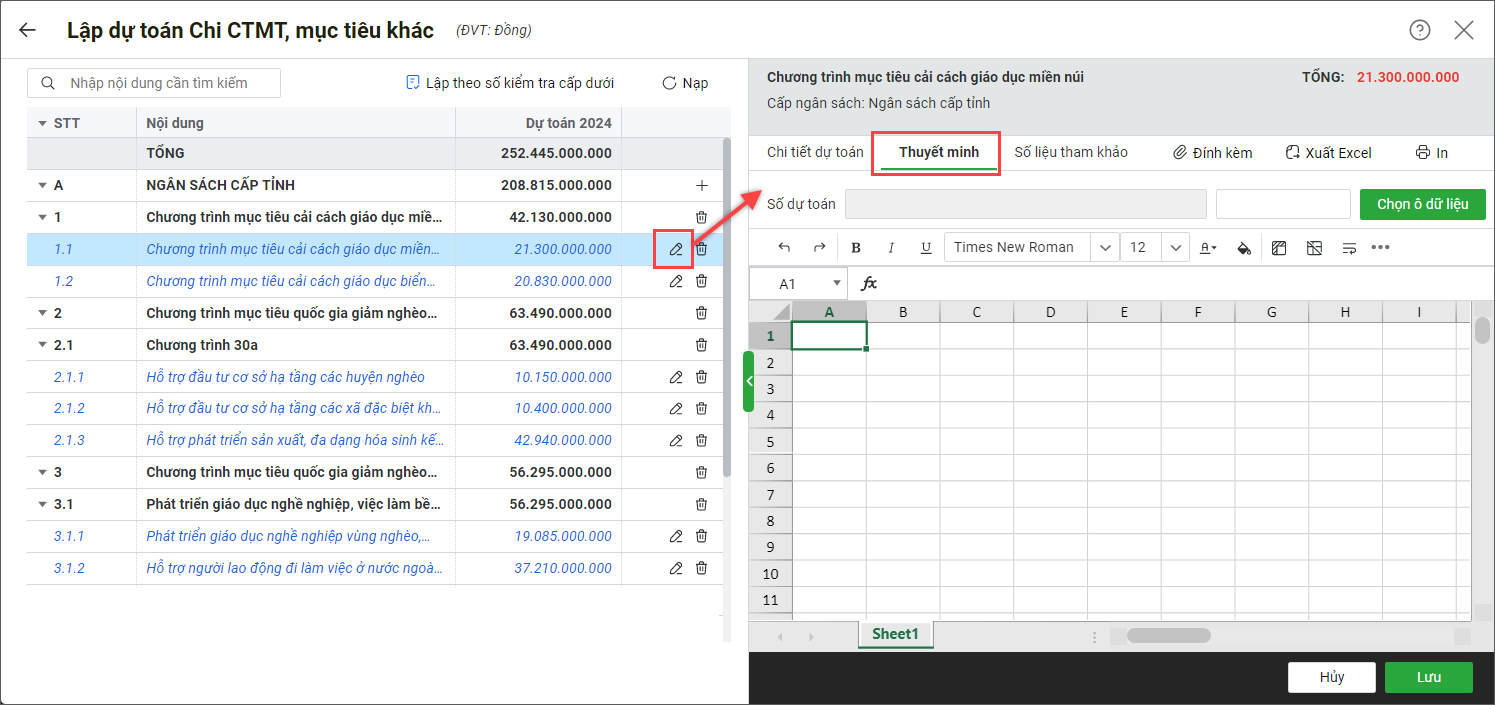Open the fill color bucket

click(x=1244, y=248)
